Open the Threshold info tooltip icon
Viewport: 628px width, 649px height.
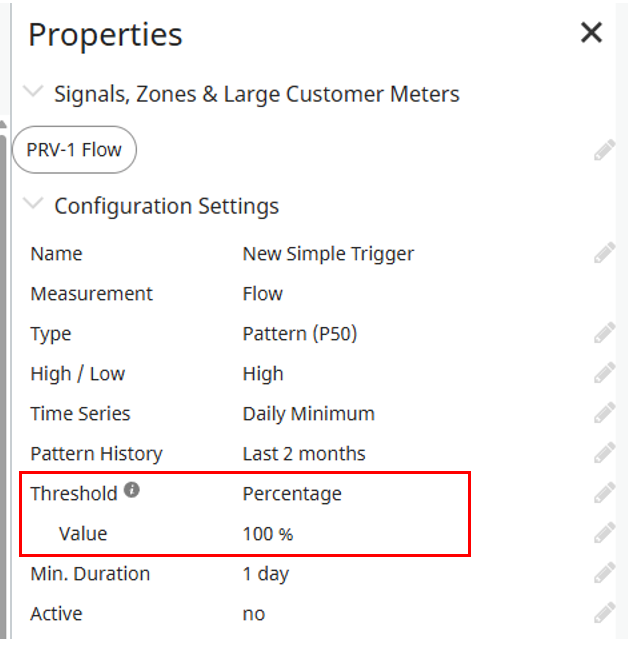tap(132, 490)
